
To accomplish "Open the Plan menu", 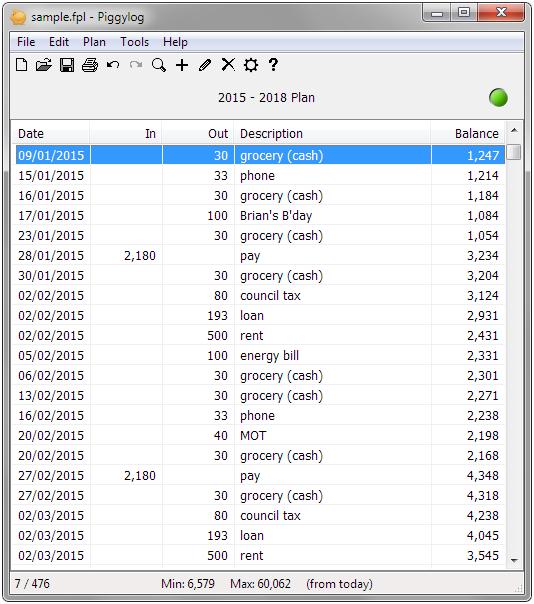I will click(94, 42).
